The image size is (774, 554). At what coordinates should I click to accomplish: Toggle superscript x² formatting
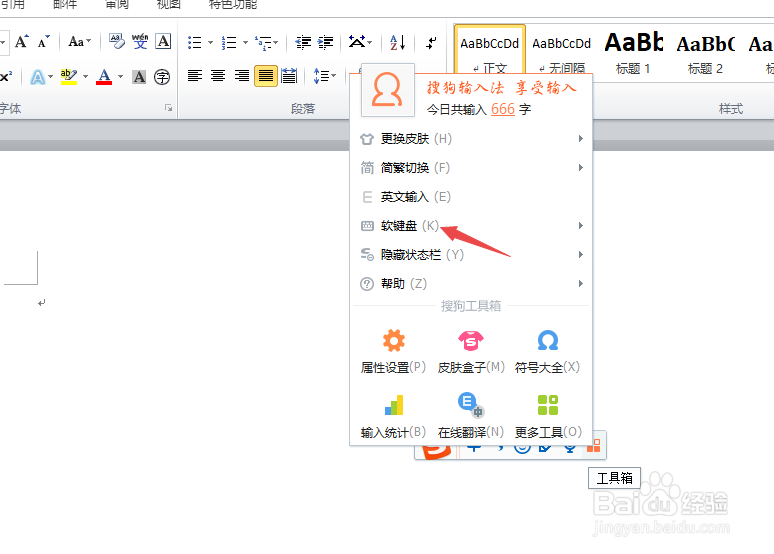point(6,77)
